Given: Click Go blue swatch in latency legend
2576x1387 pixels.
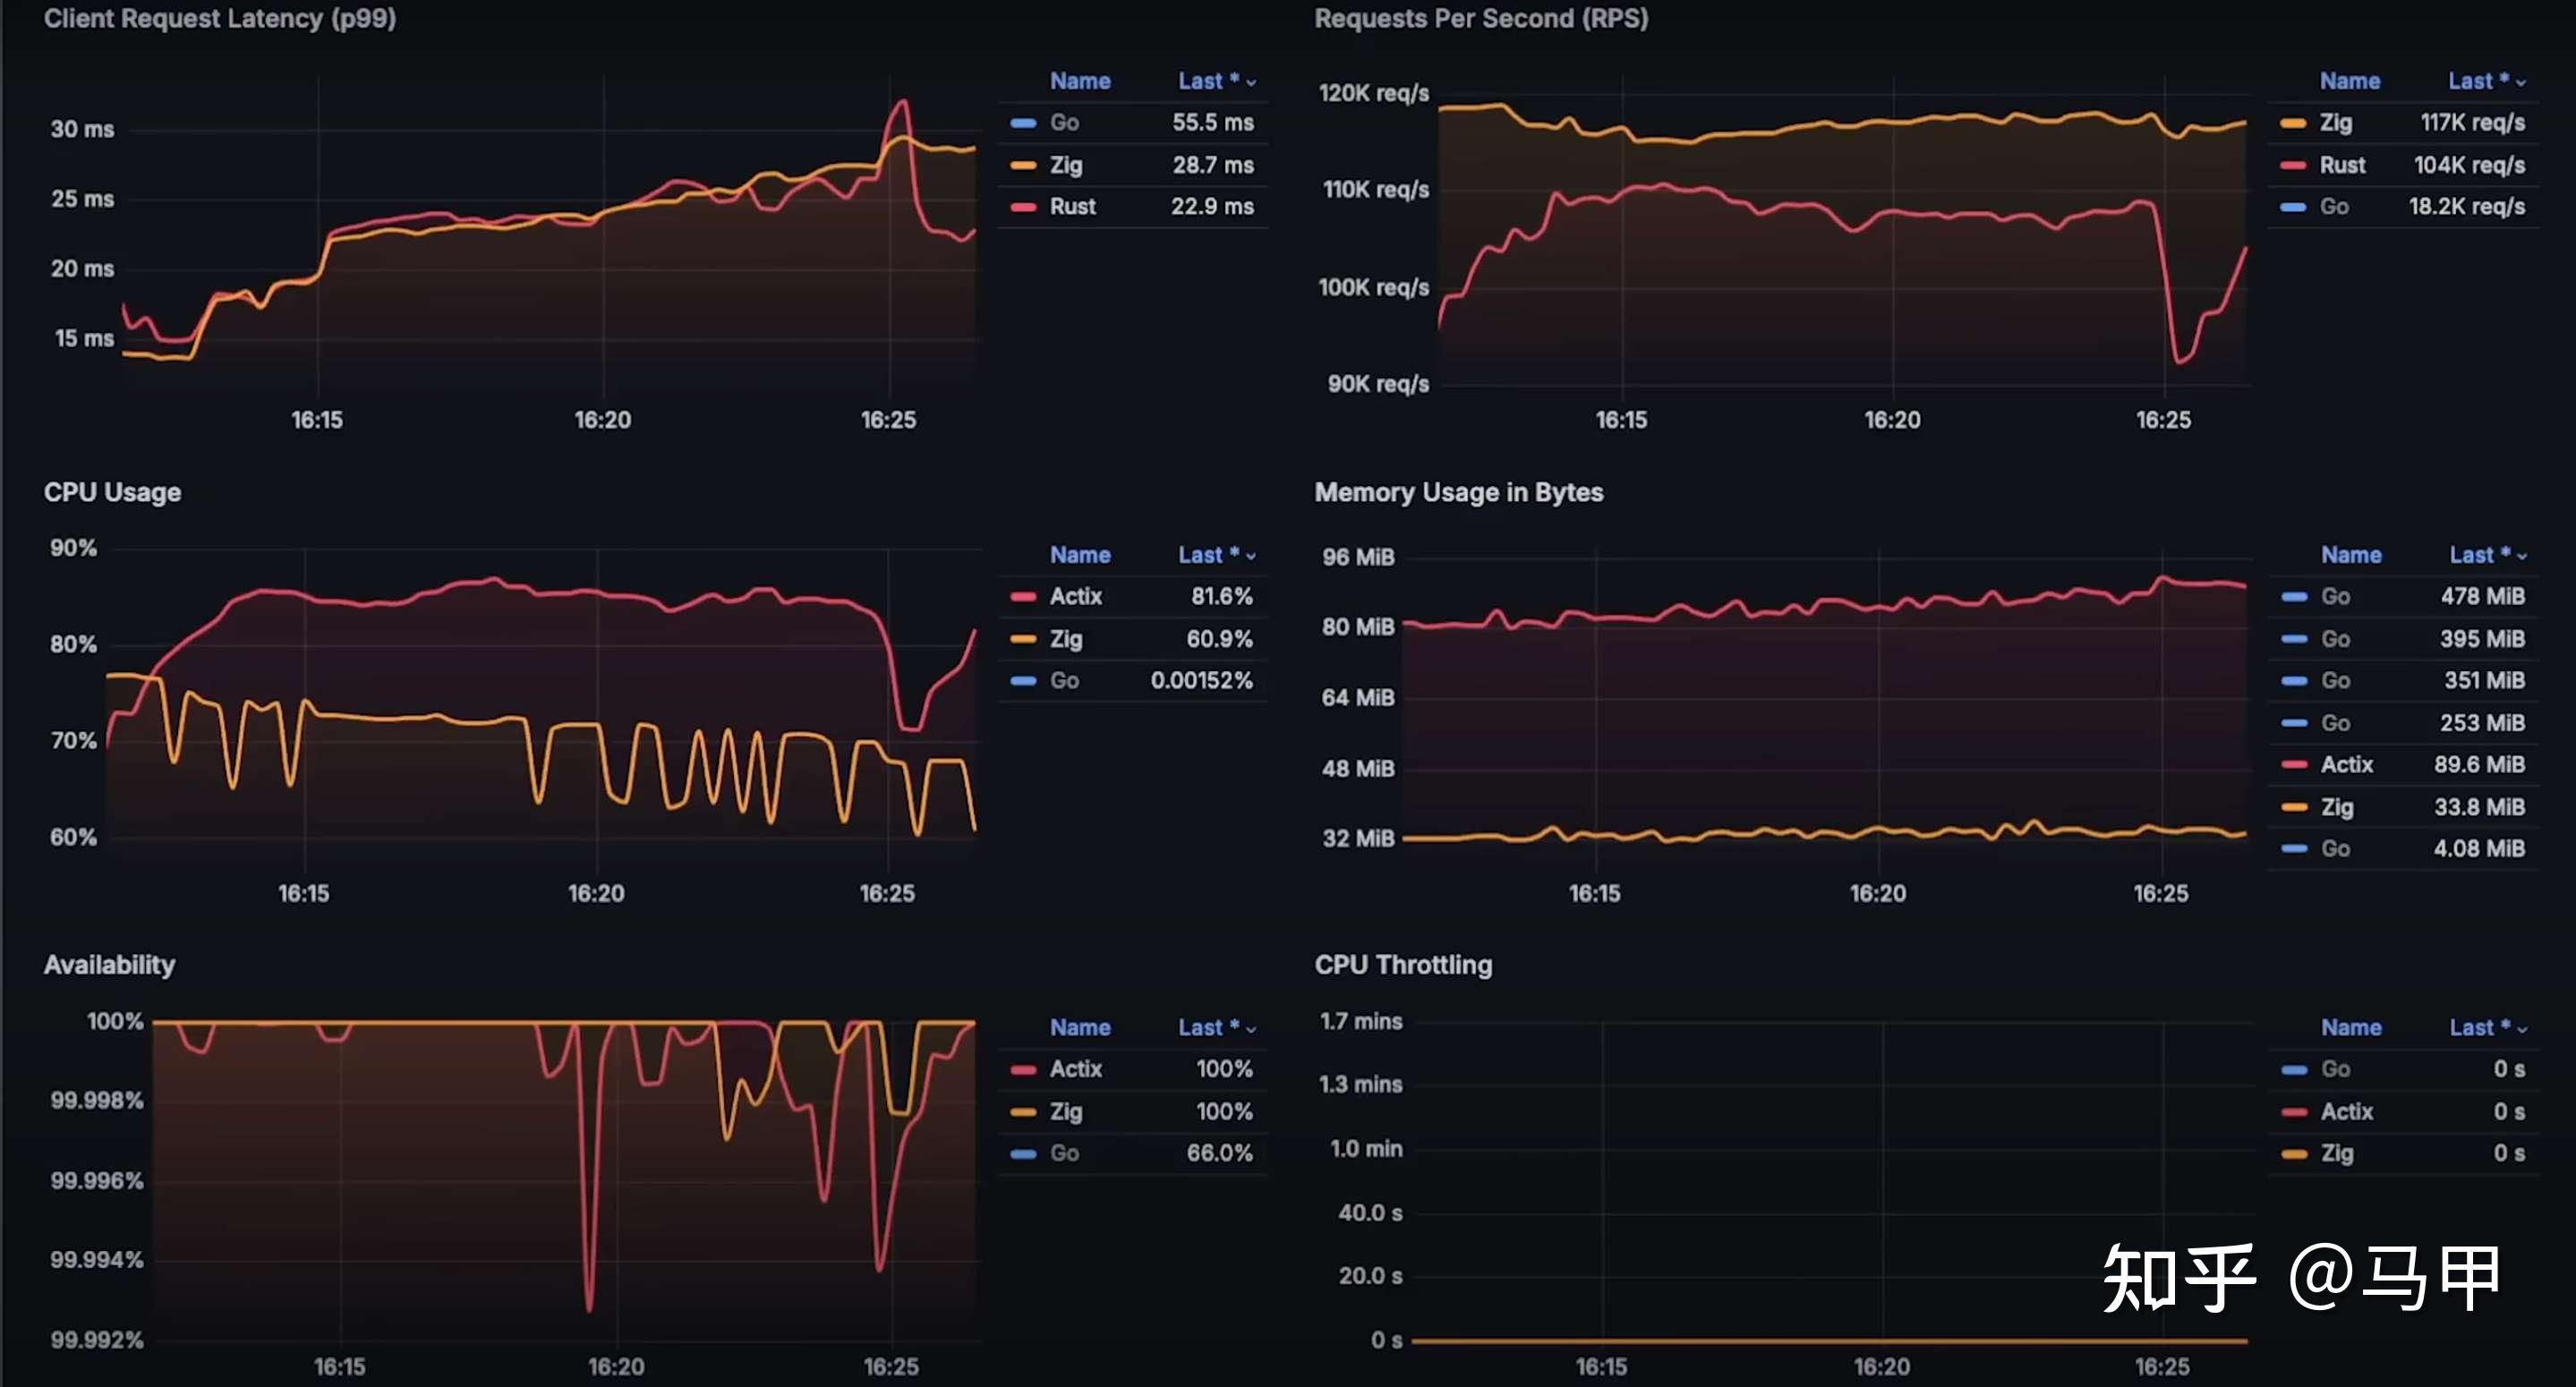Looking at the screenshot, I should (x=1023, y=123).
